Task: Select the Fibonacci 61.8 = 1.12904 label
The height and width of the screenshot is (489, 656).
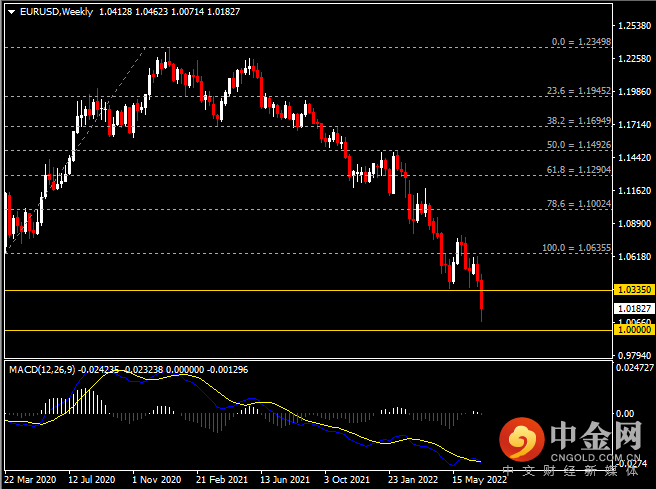Action: click(x=579, y=170)
